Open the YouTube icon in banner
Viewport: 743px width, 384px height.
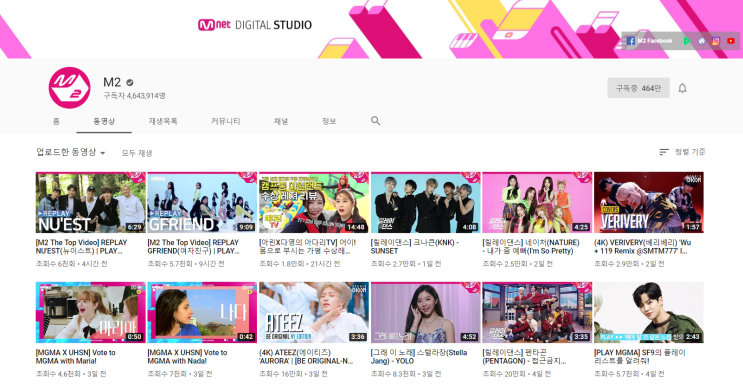tap(731, 41)
